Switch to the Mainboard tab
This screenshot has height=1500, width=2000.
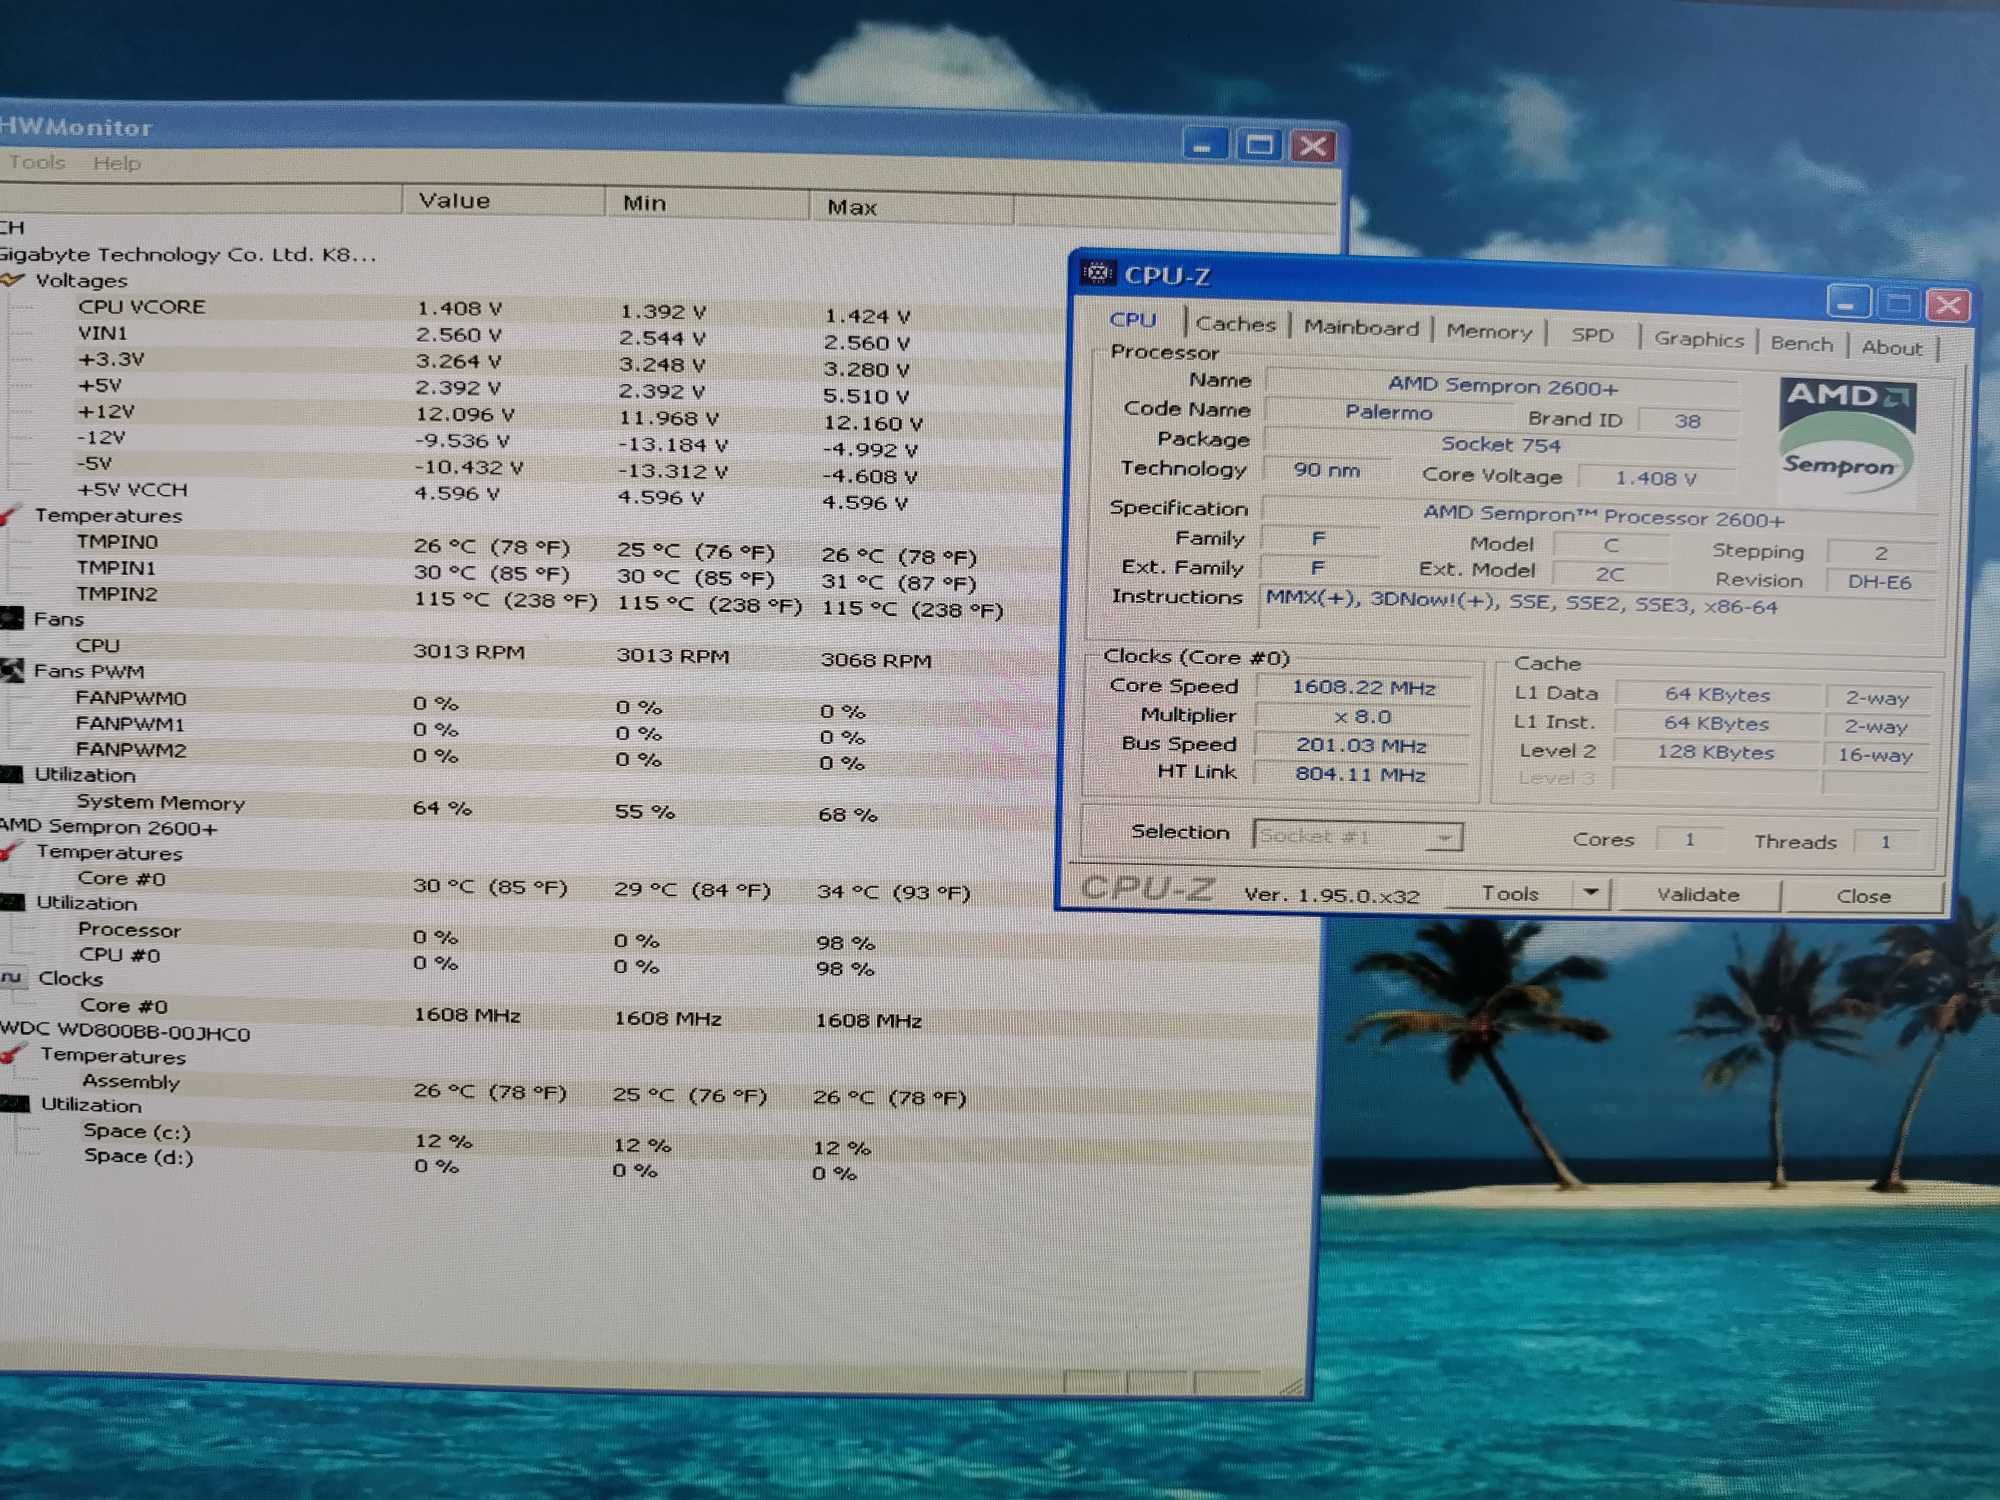pos(1361,328)
